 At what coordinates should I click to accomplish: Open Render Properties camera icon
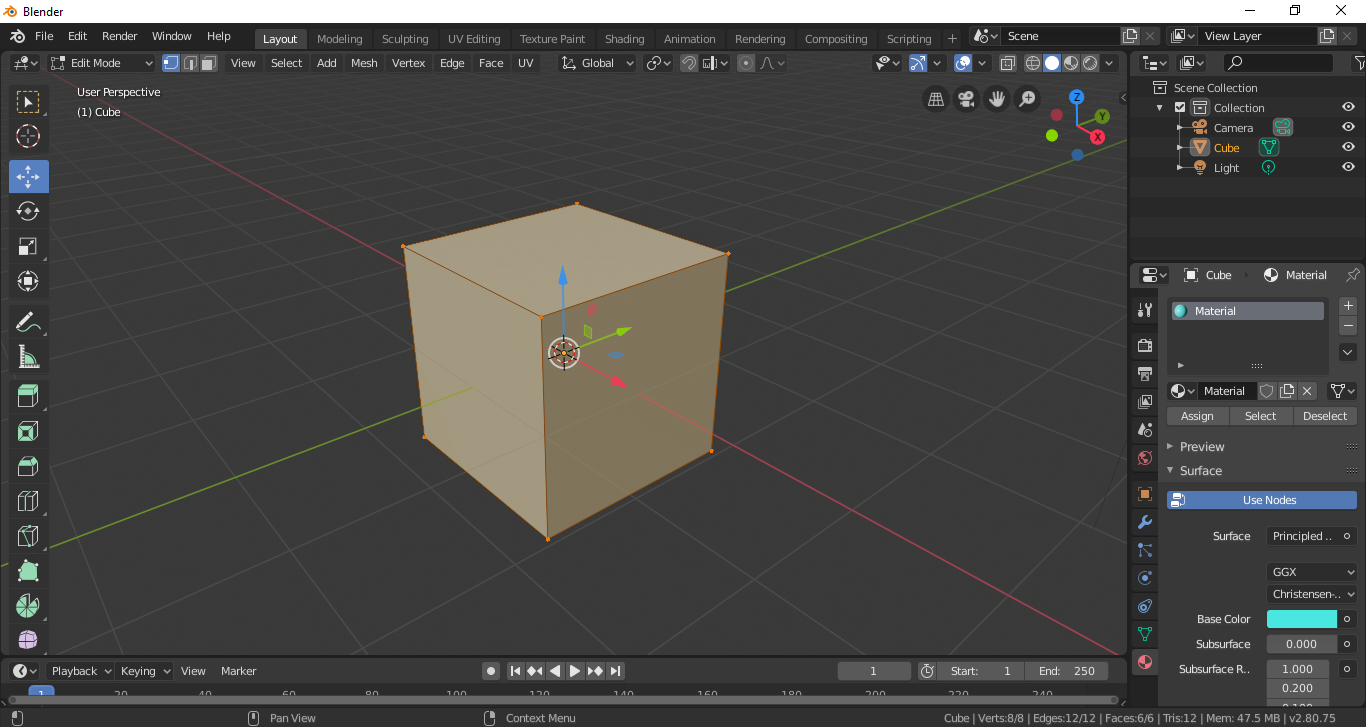[1143, 345]
